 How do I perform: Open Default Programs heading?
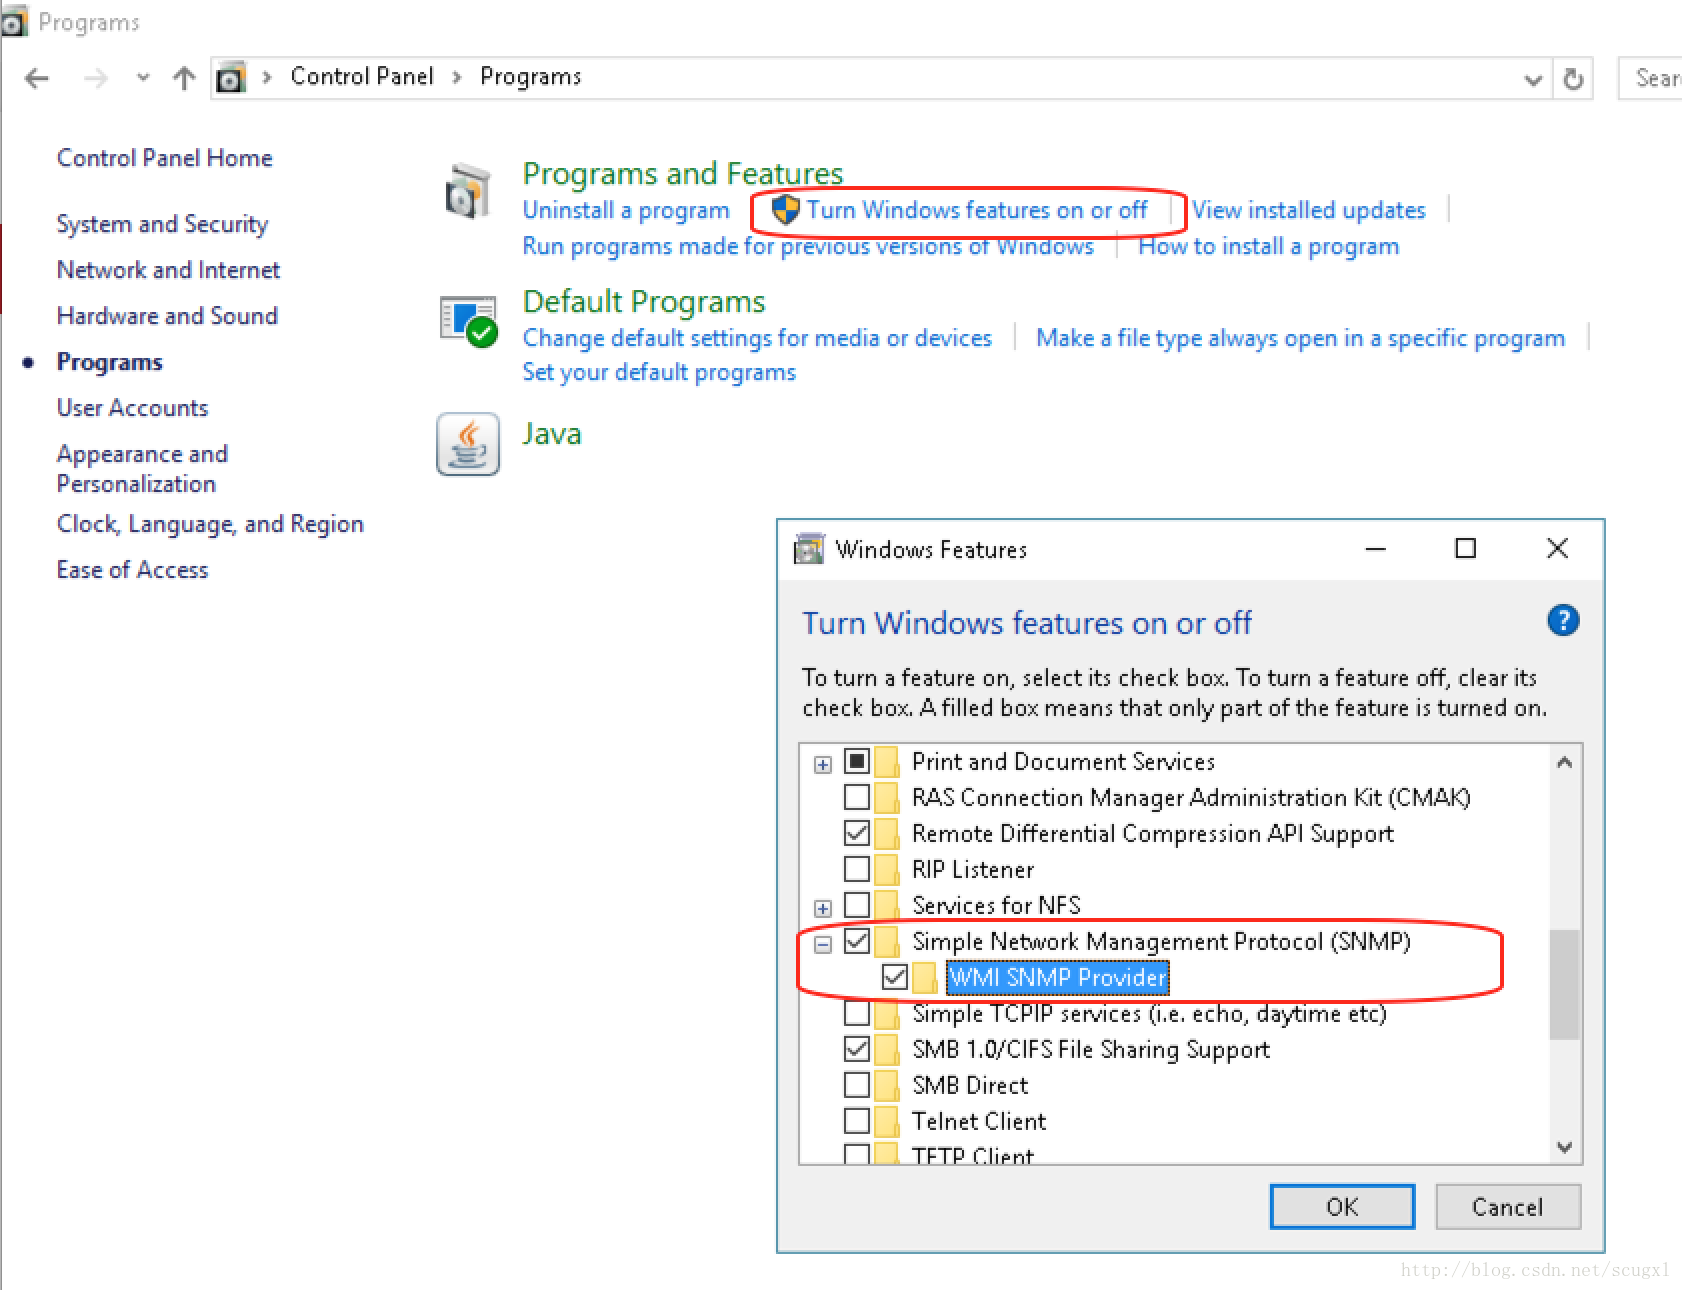(x=644, y=301)
